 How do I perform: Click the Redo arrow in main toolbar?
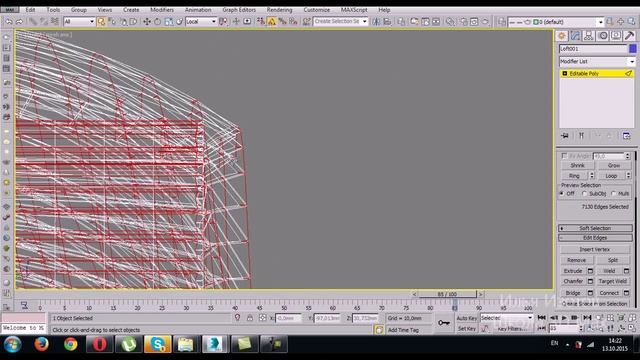(19, 22)
